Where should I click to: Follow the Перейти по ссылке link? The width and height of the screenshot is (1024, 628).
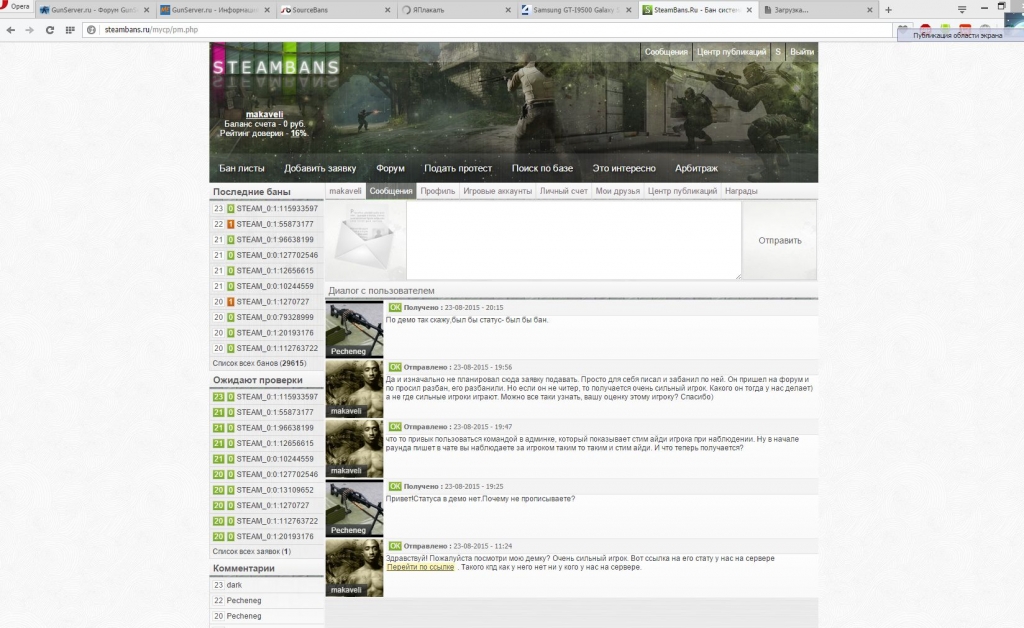[420, 567]
